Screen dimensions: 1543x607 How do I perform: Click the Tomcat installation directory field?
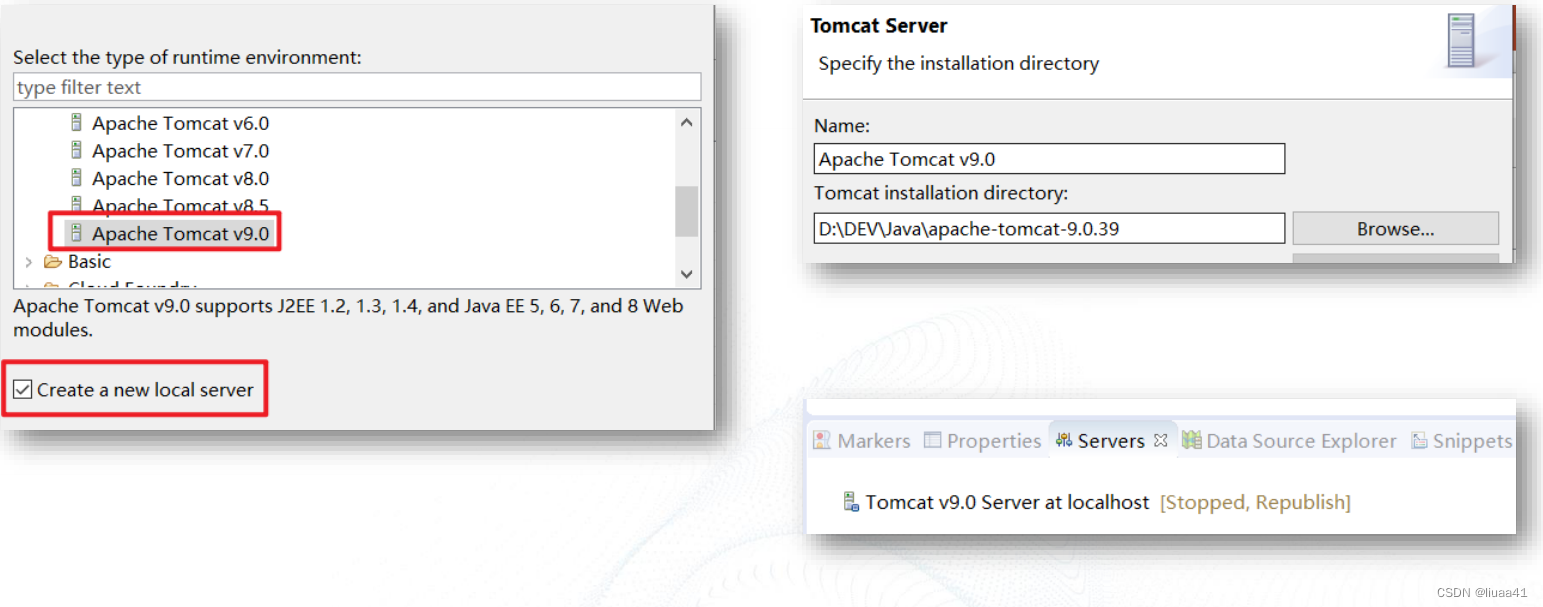tap(1049, 228)
